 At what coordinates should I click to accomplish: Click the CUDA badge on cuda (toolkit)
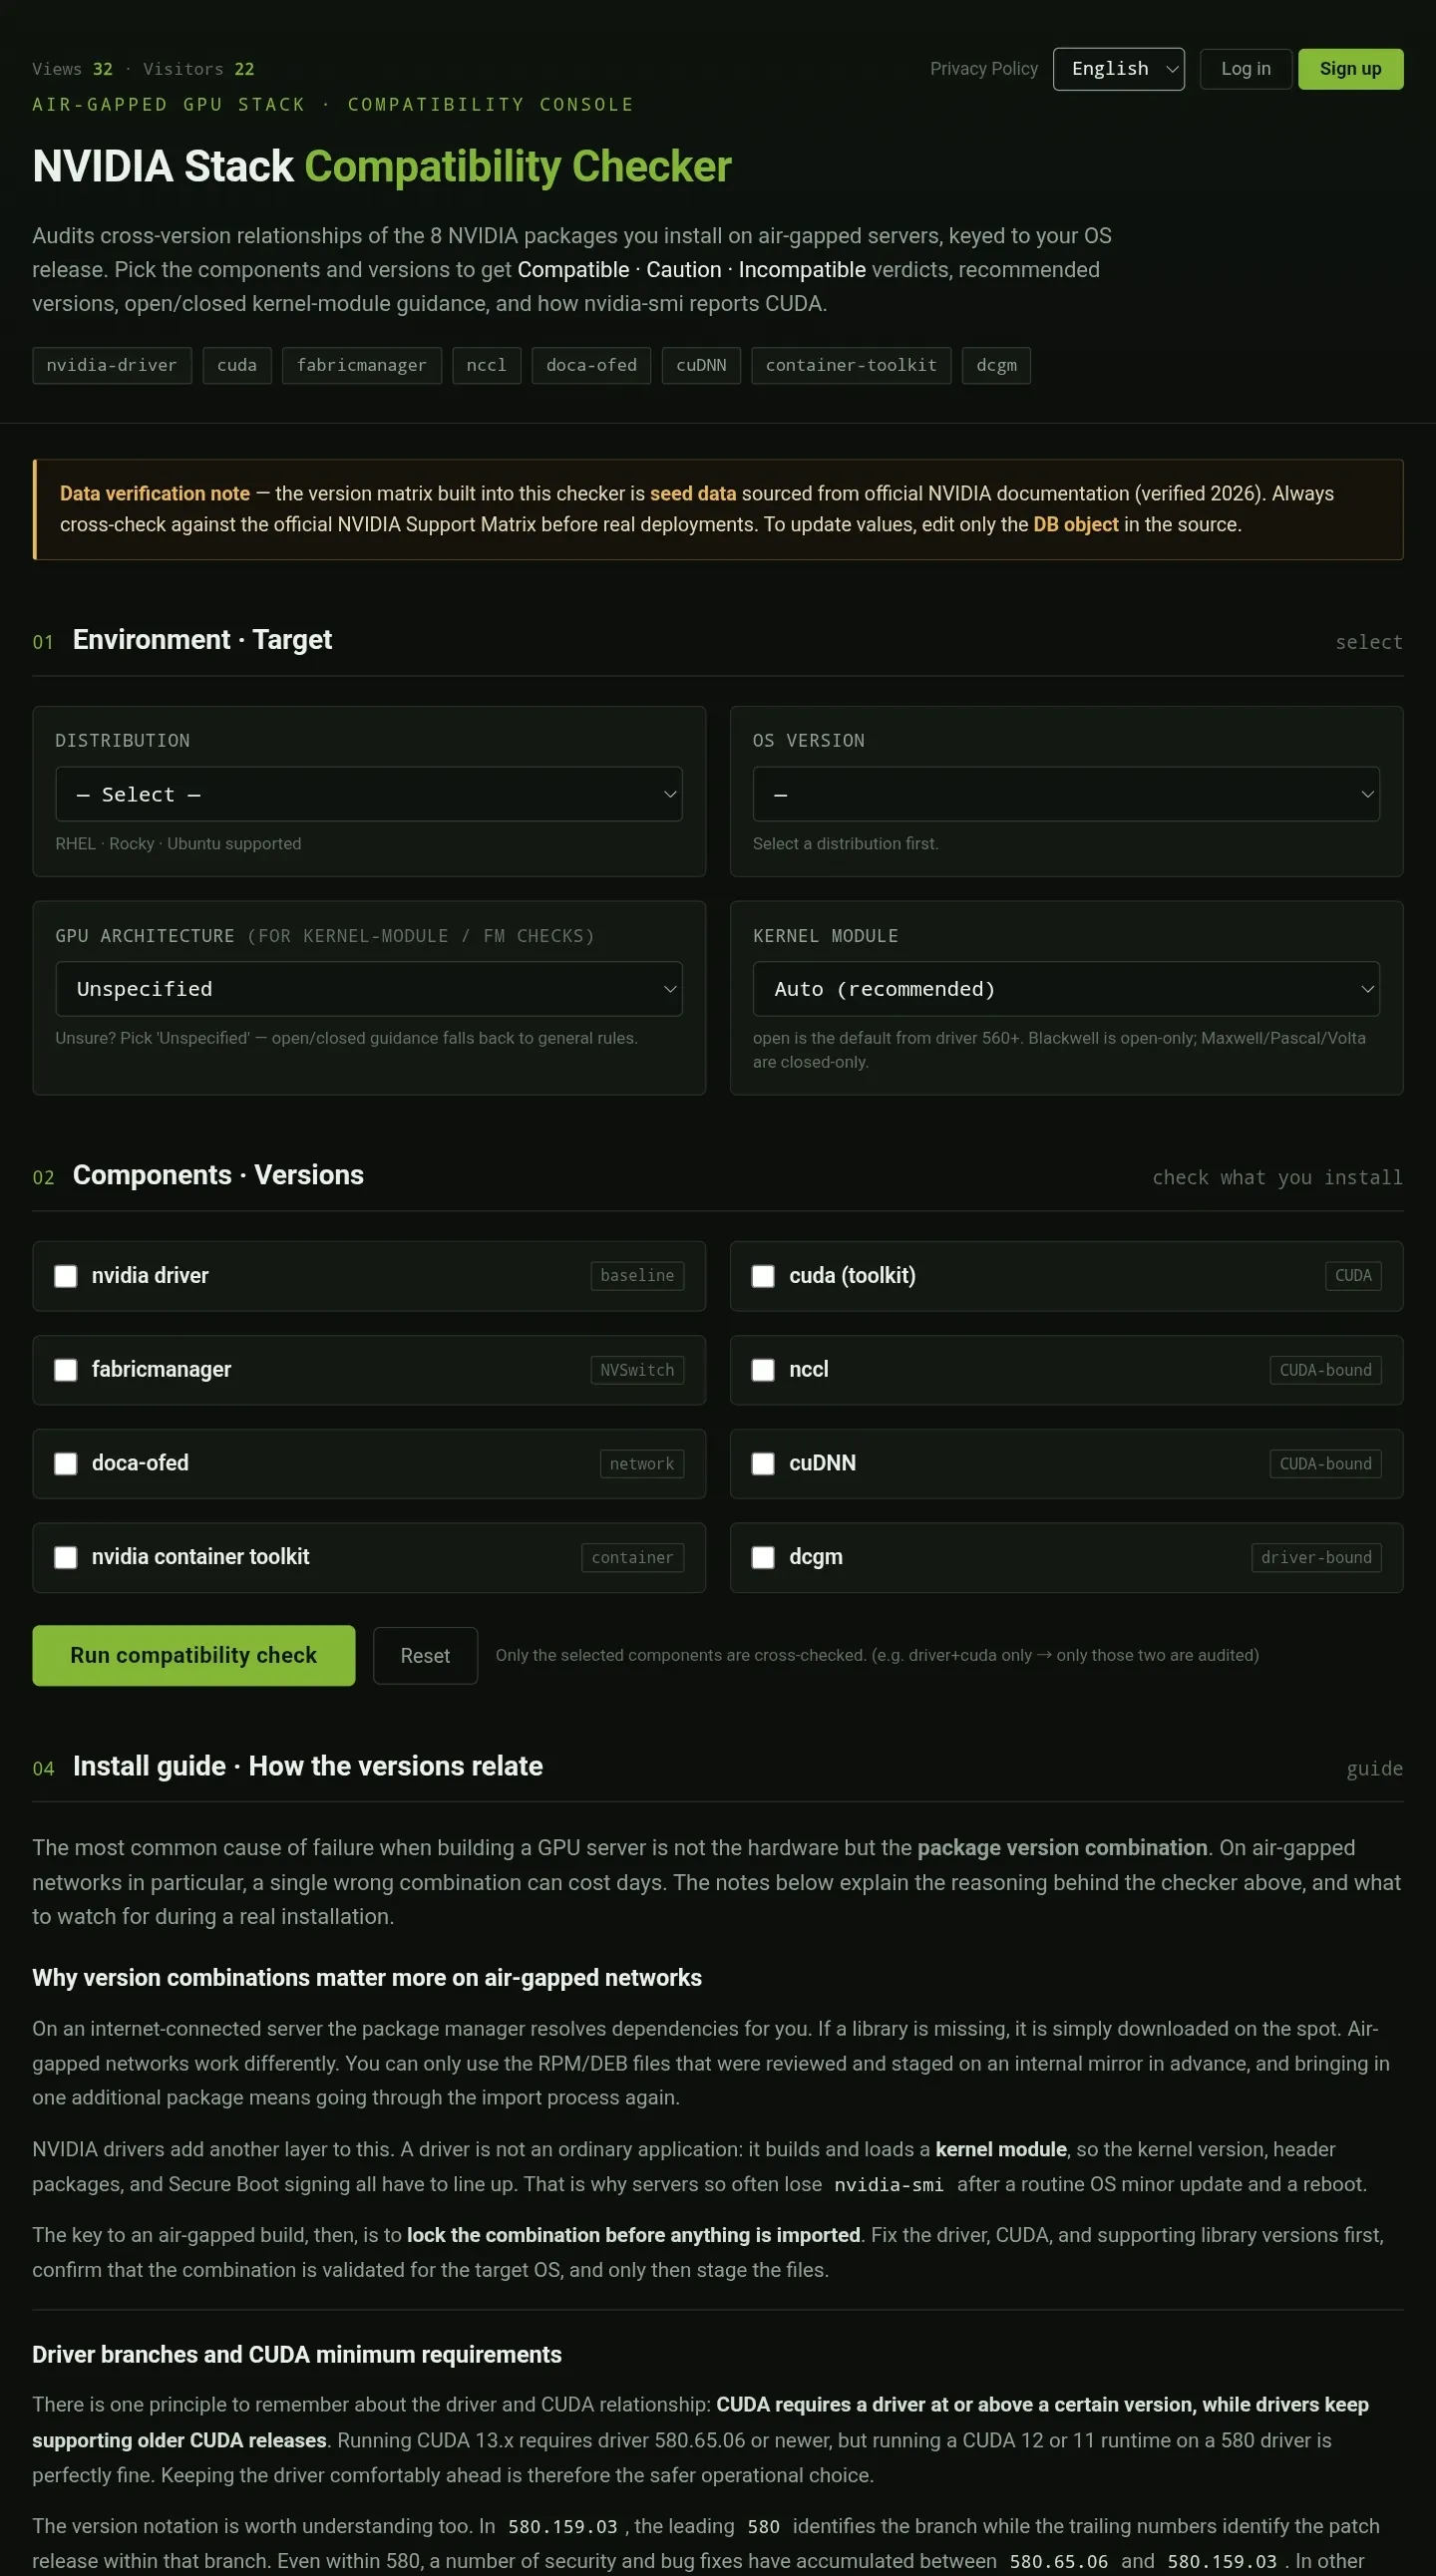1353,1276
